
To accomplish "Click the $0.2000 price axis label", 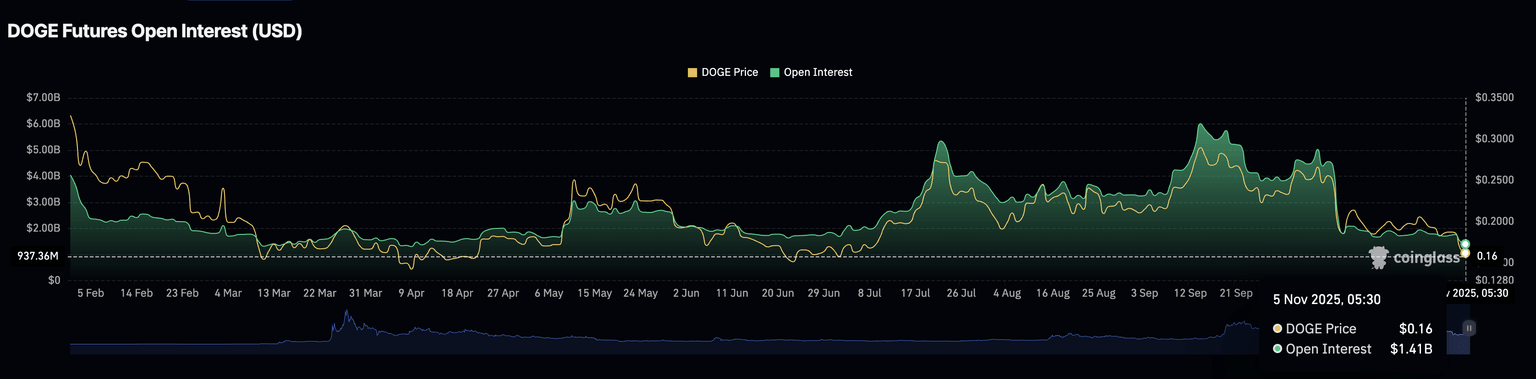I will 1494,221.
